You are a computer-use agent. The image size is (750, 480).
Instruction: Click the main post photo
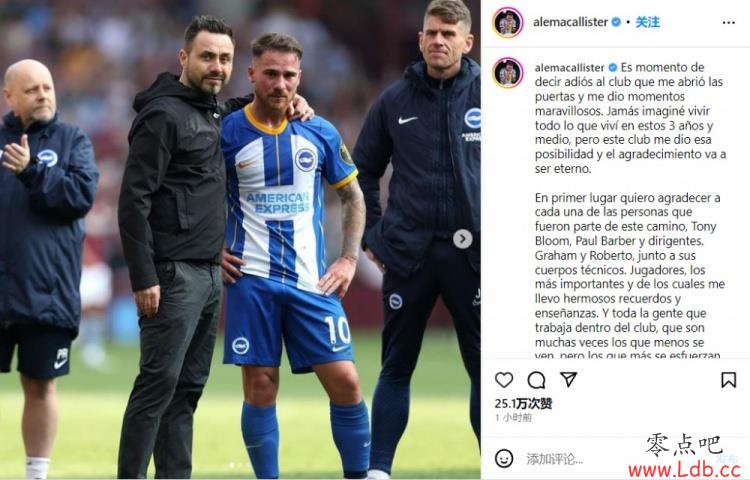tap(240, 239)
